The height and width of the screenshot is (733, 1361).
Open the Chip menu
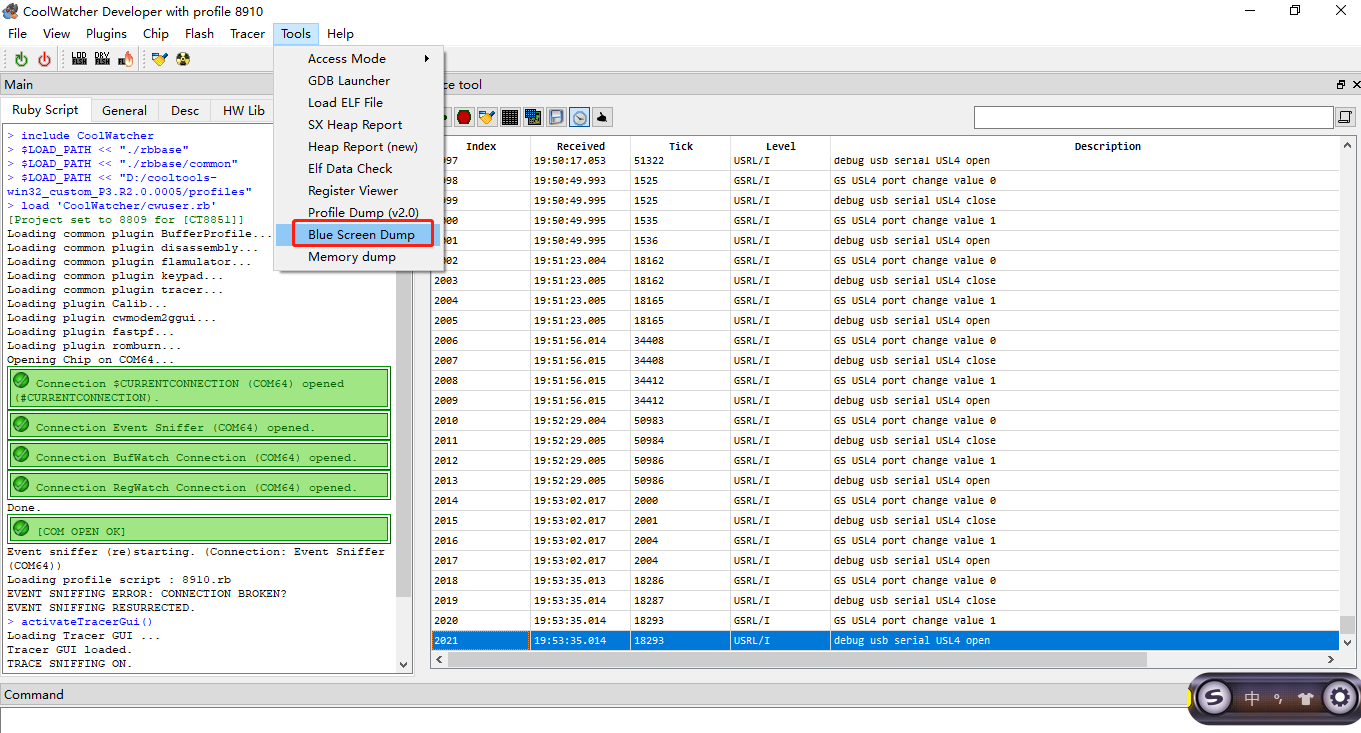[x=156, y=33]
